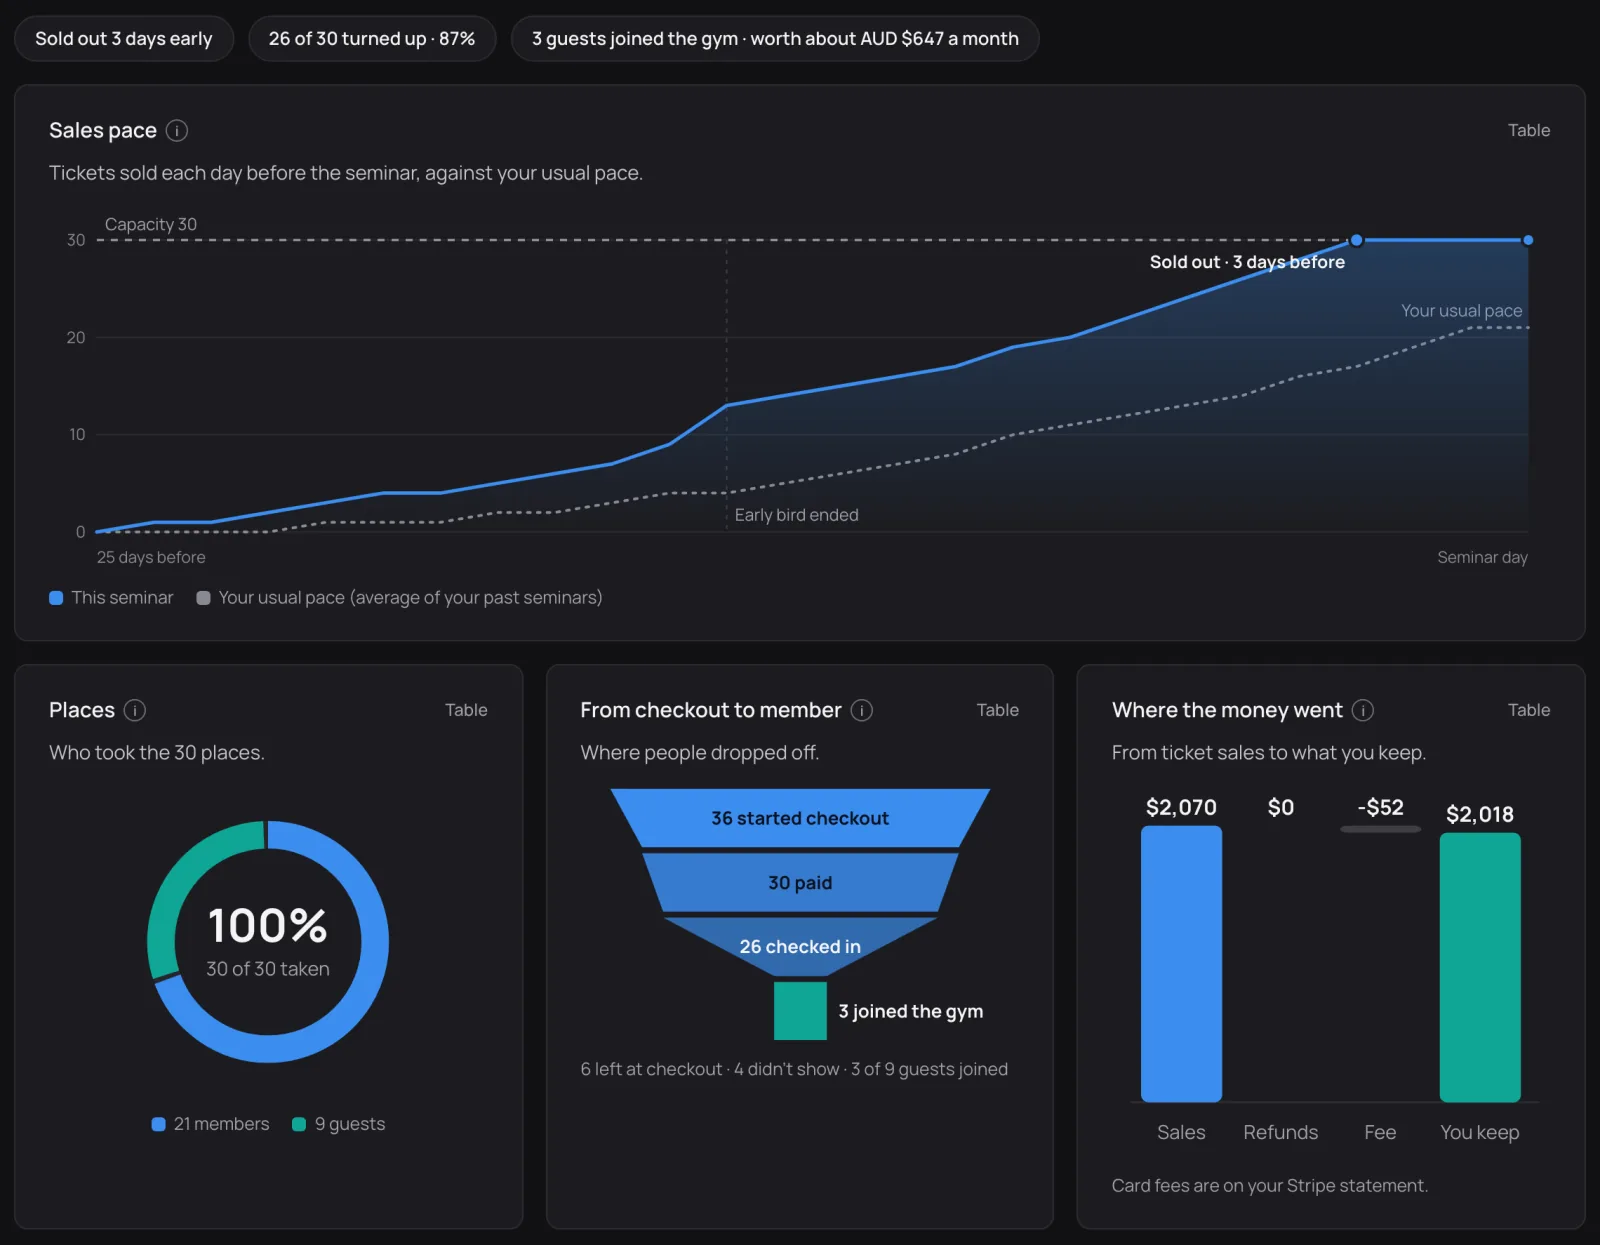The height and width of the screenshot is (1245, 1600).
Task: Click the 36 started checkout funnel stage
Action: 800,818
